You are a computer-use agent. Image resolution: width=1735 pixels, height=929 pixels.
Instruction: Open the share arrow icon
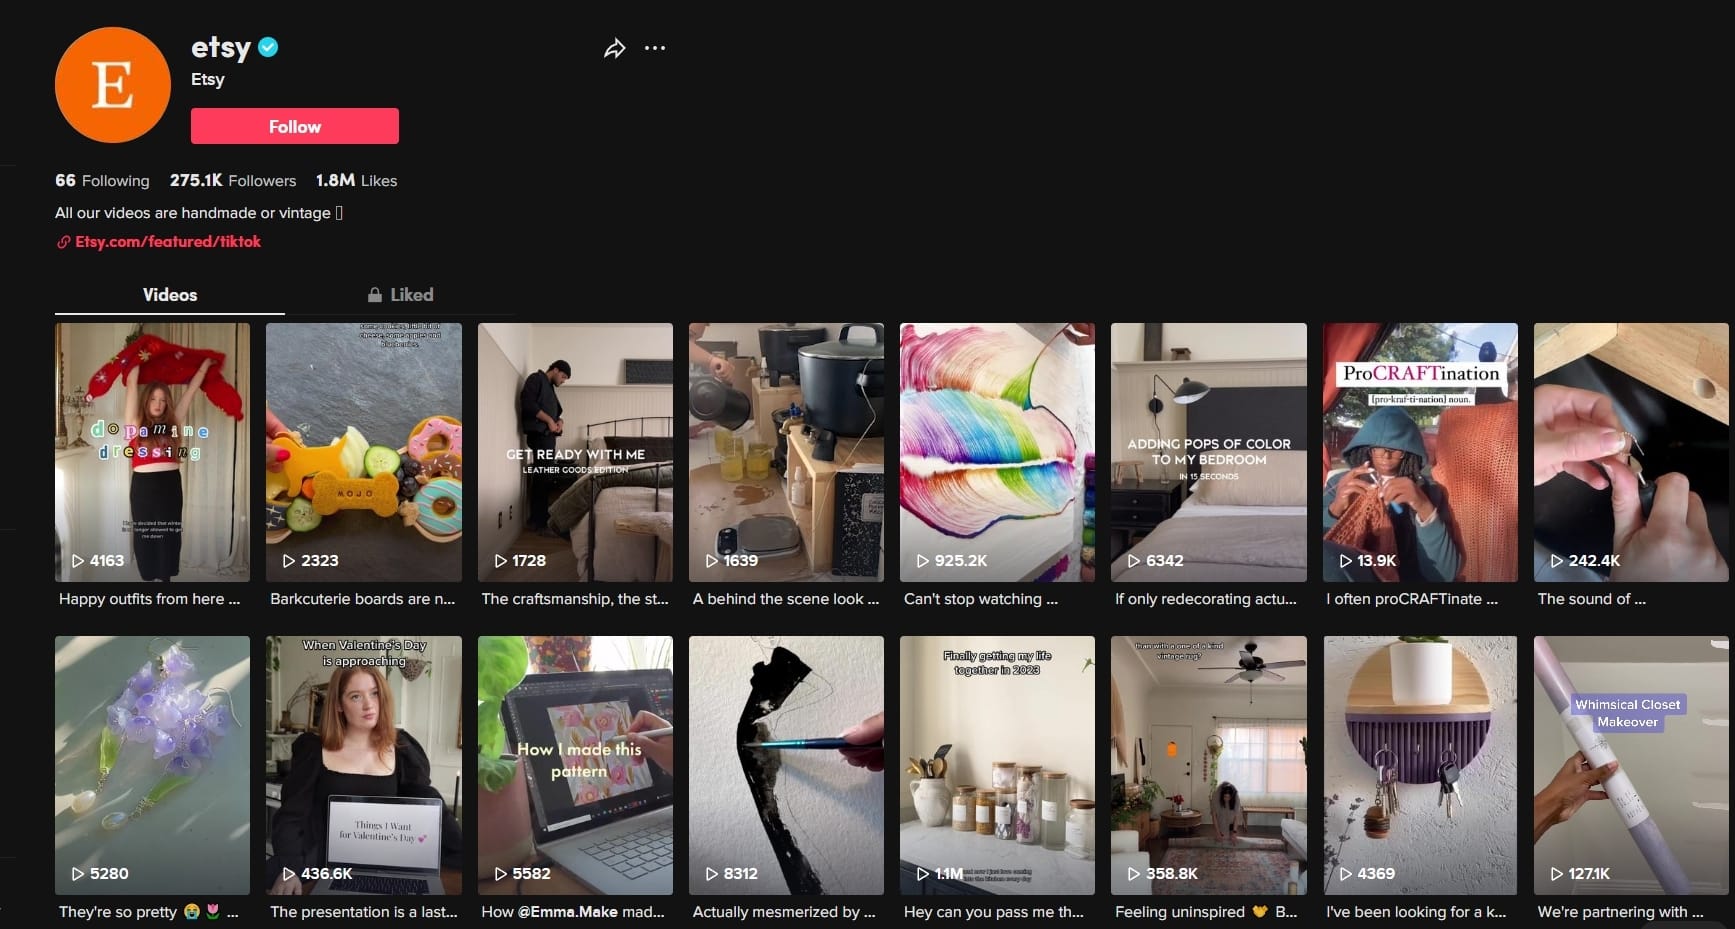click(614, 48)
